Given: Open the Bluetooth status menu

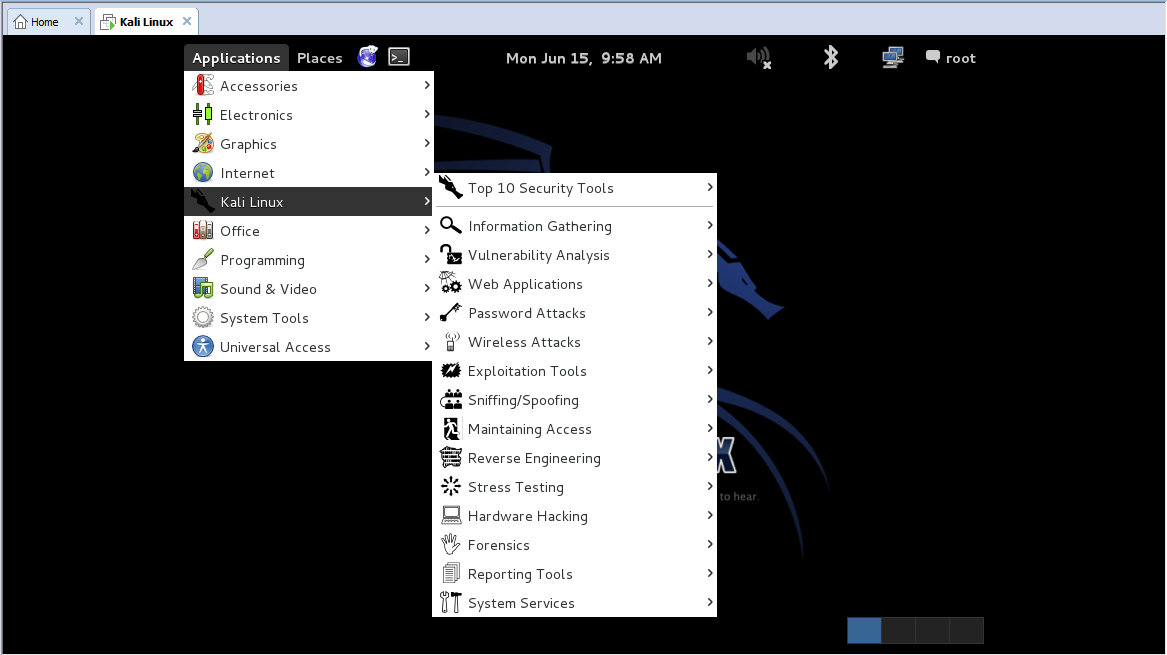Looking at the screenshot, I should coord(831,57).
